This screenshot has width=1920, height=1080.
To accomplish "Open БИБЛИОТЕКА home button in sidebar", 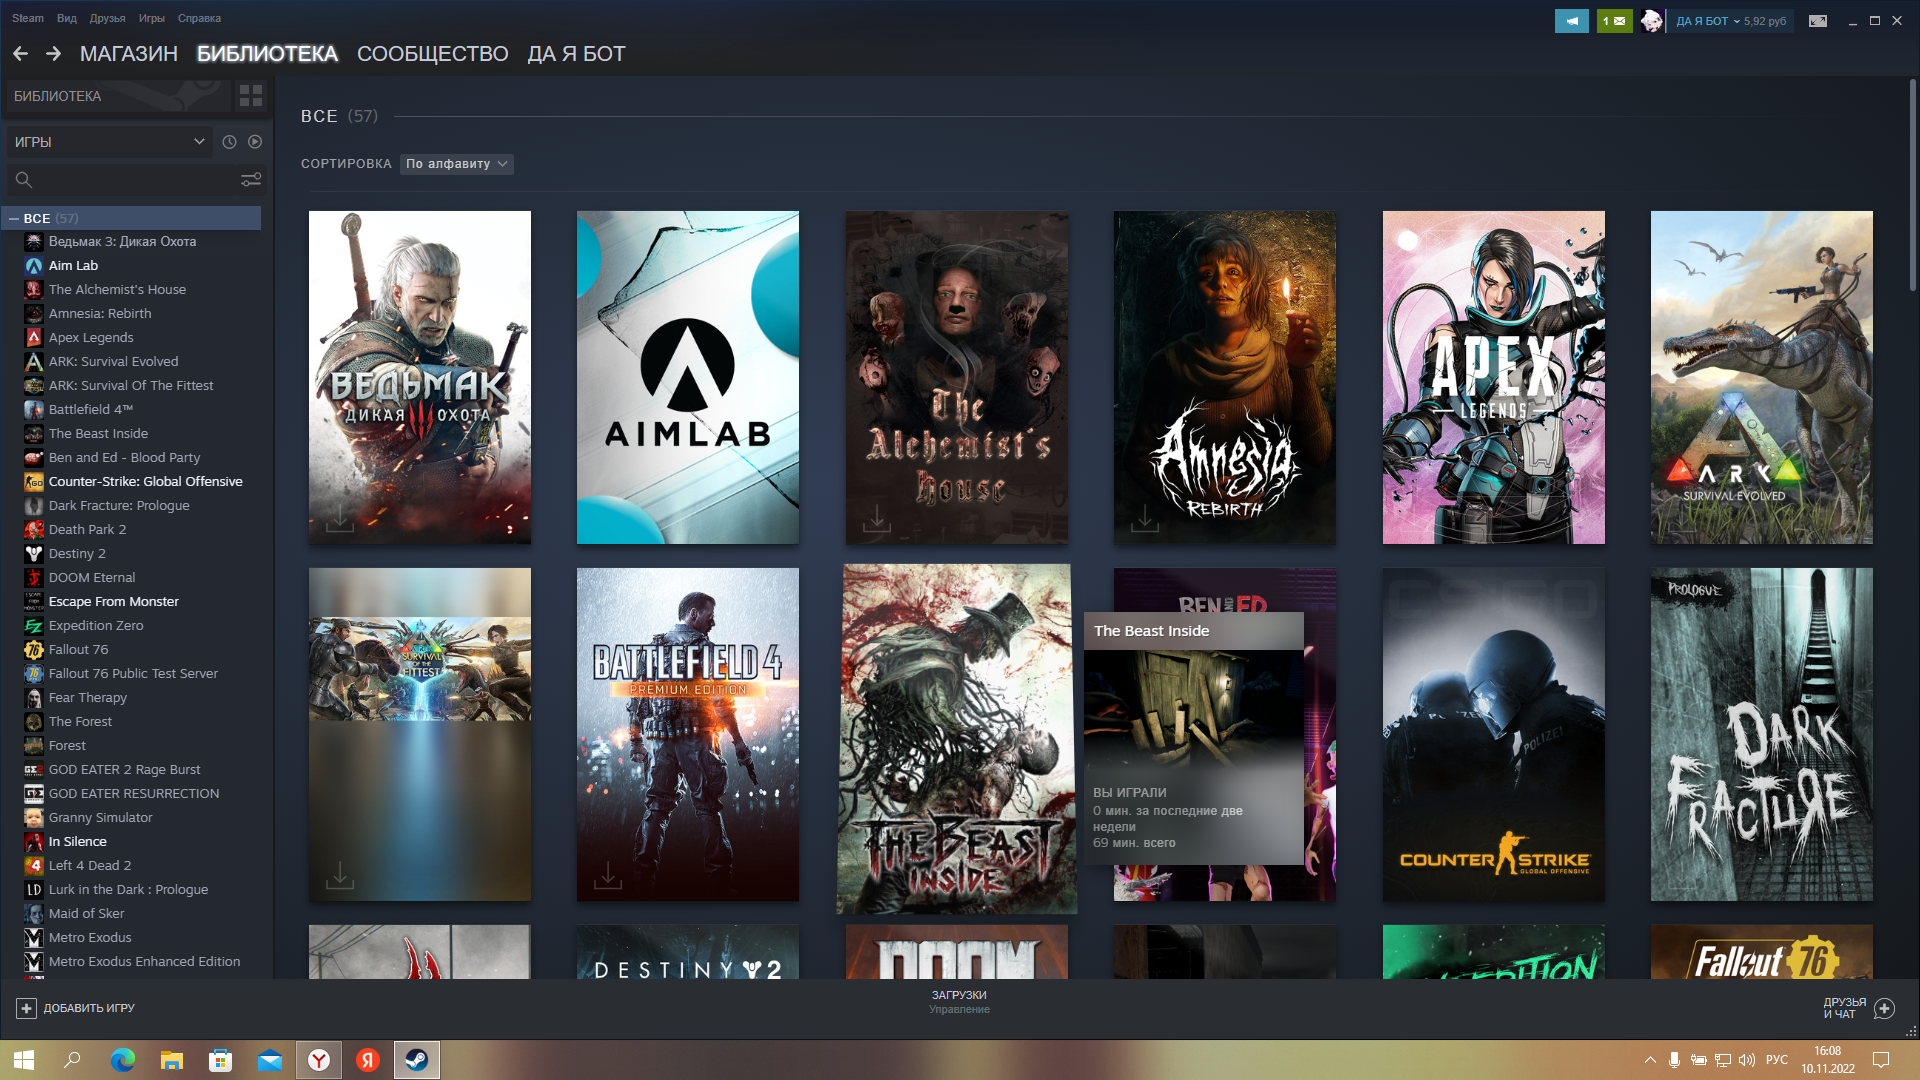I will coord(118,96).
